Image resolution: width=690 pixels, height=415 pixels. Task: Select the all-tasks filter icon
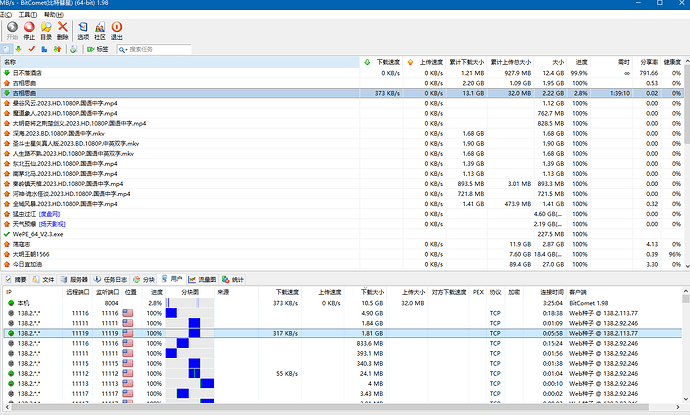click(x=6, y=49)
